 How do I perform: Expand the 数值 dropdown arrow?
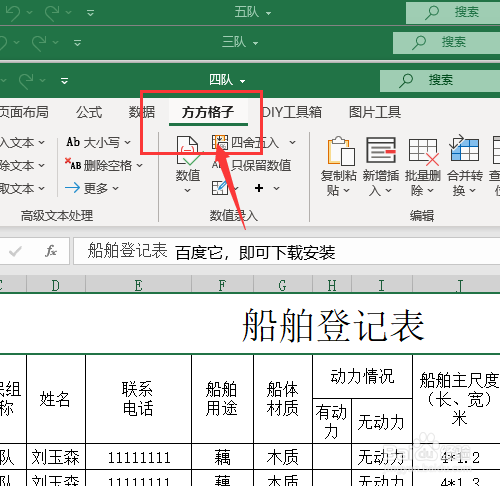[x=188, y=191]
